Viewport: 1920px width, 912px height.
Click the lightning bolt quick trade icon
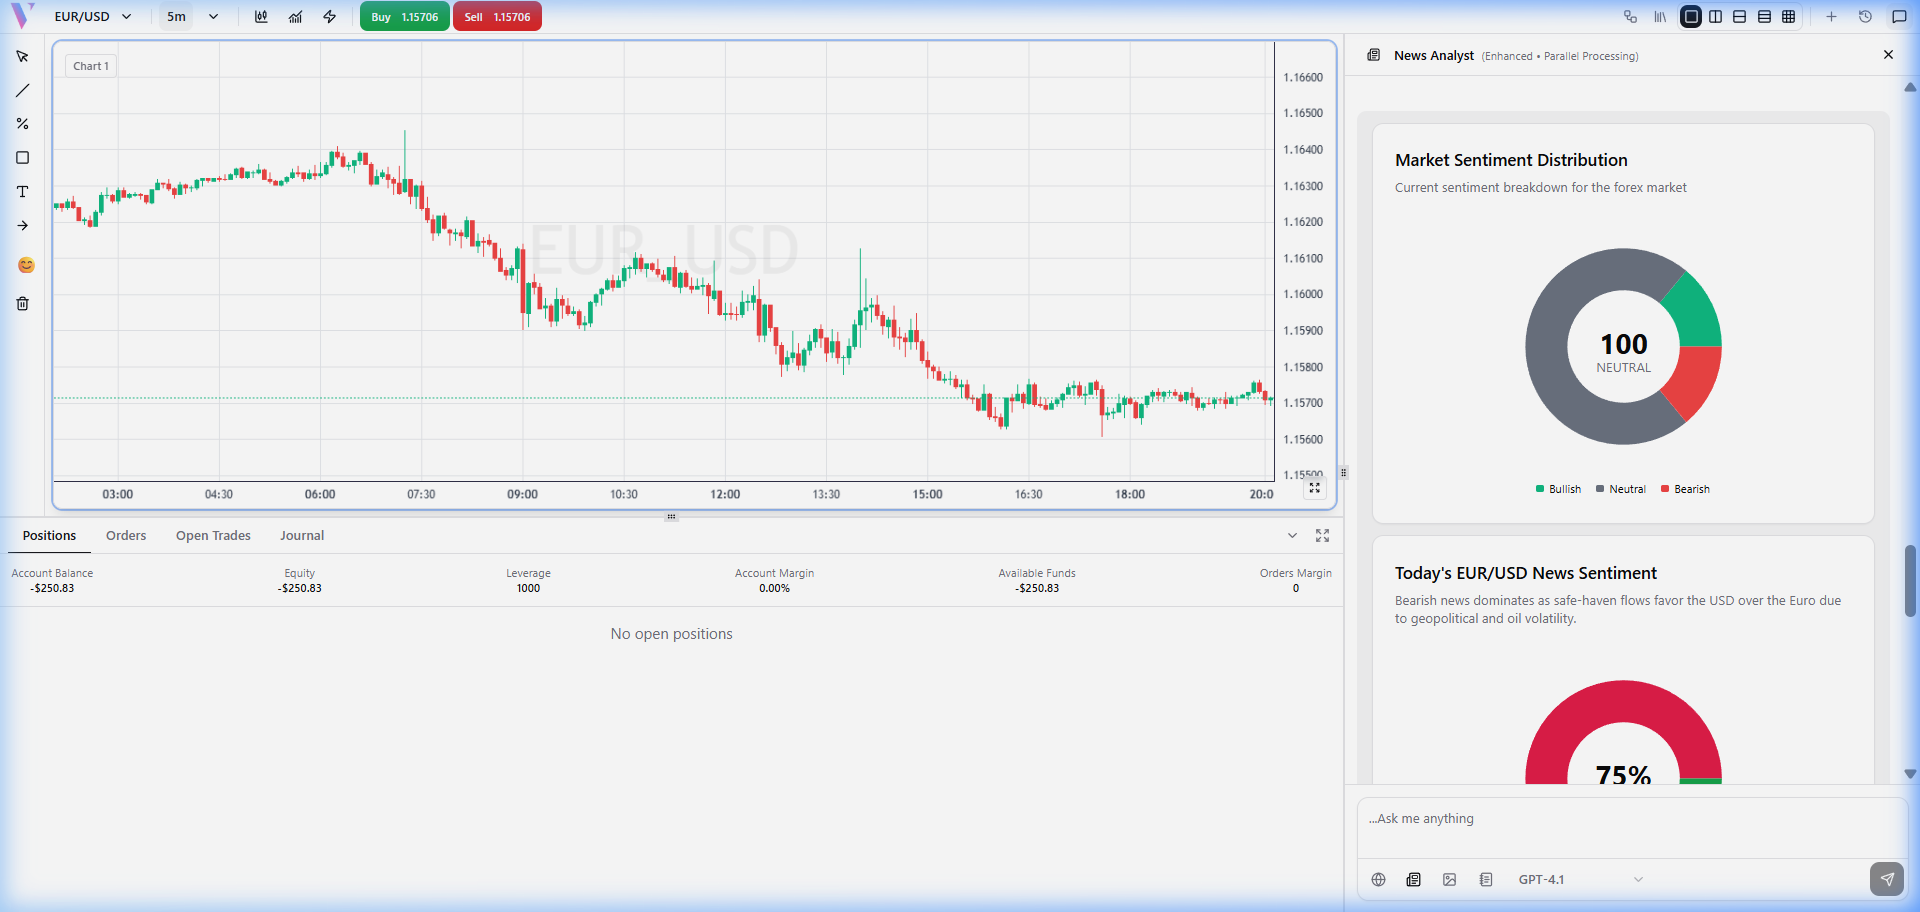[329, 17]
